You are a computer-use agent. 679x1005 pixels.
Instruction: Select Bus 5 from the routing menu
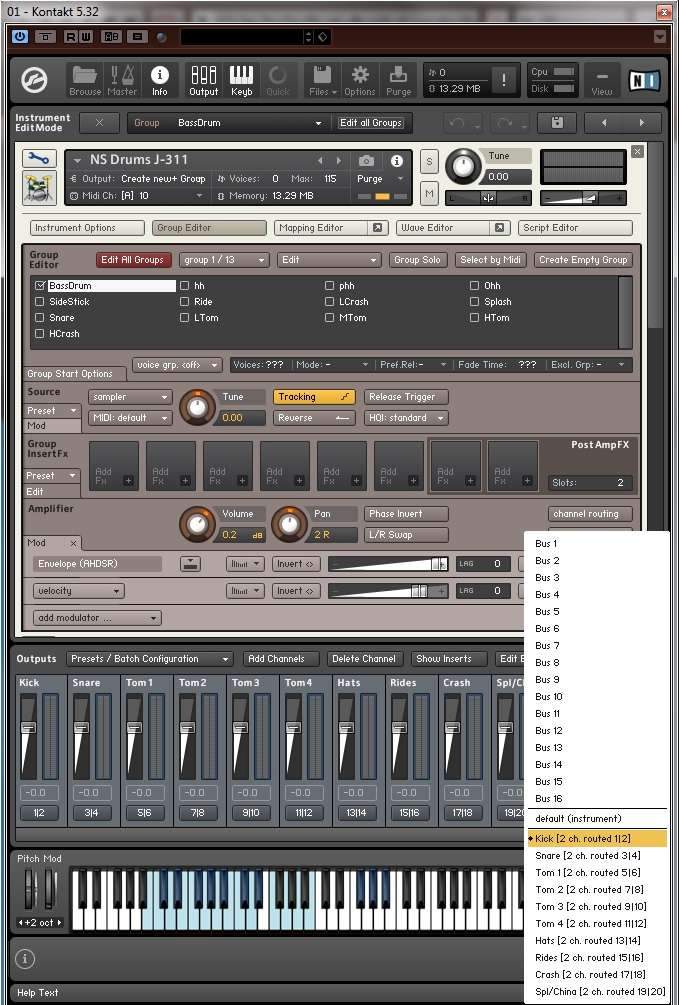547,611
